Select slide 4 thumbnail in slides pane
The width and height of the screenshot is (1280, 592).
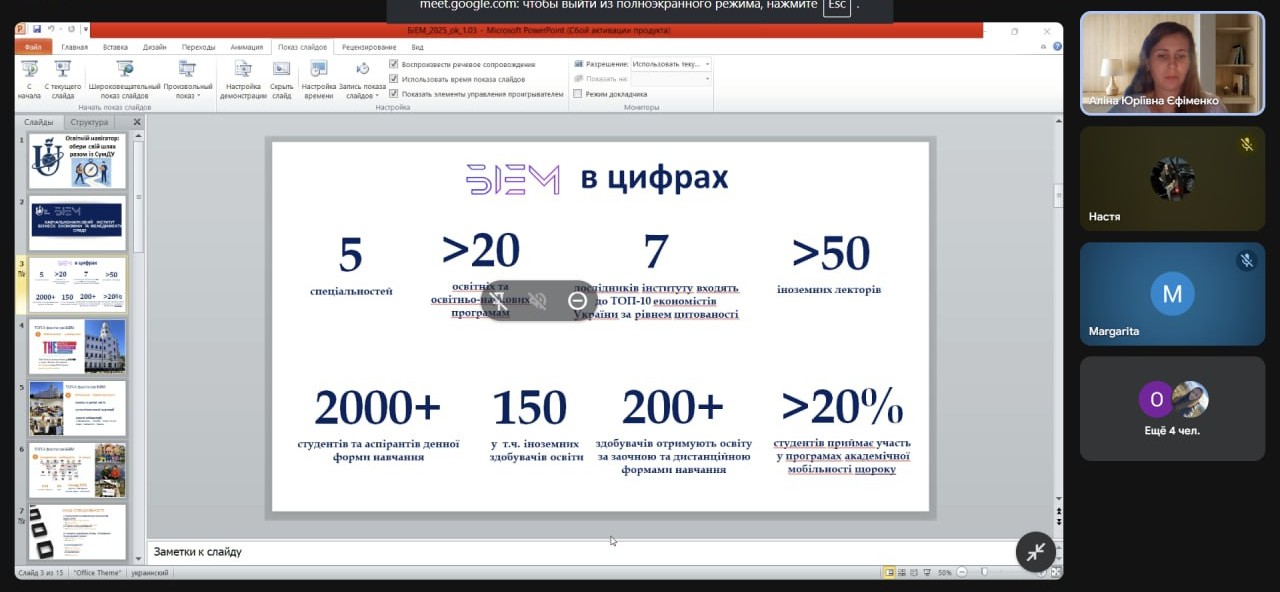coord(77,346)
